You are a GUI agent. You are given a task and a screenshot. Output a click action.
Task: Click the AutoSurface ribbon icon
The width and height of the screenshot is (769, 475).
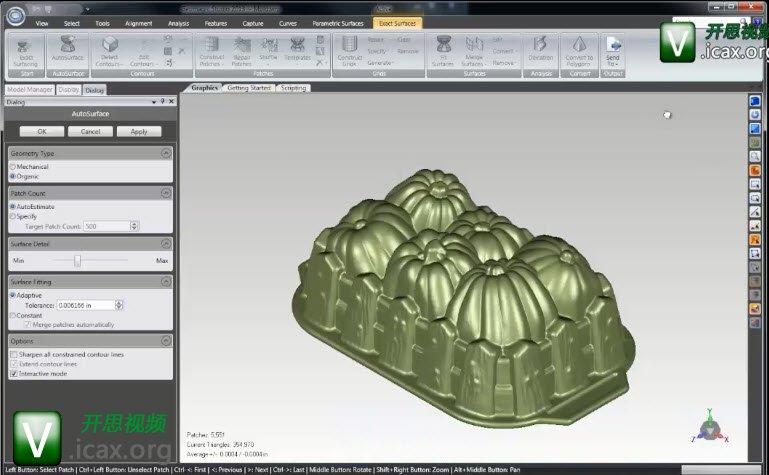click(67, 47)
